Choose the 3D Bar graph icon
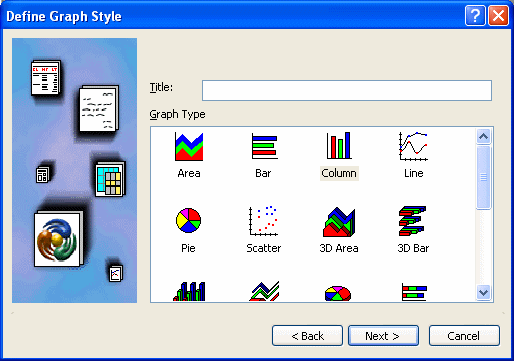This screenshot has height=361, width=514. 413,221
